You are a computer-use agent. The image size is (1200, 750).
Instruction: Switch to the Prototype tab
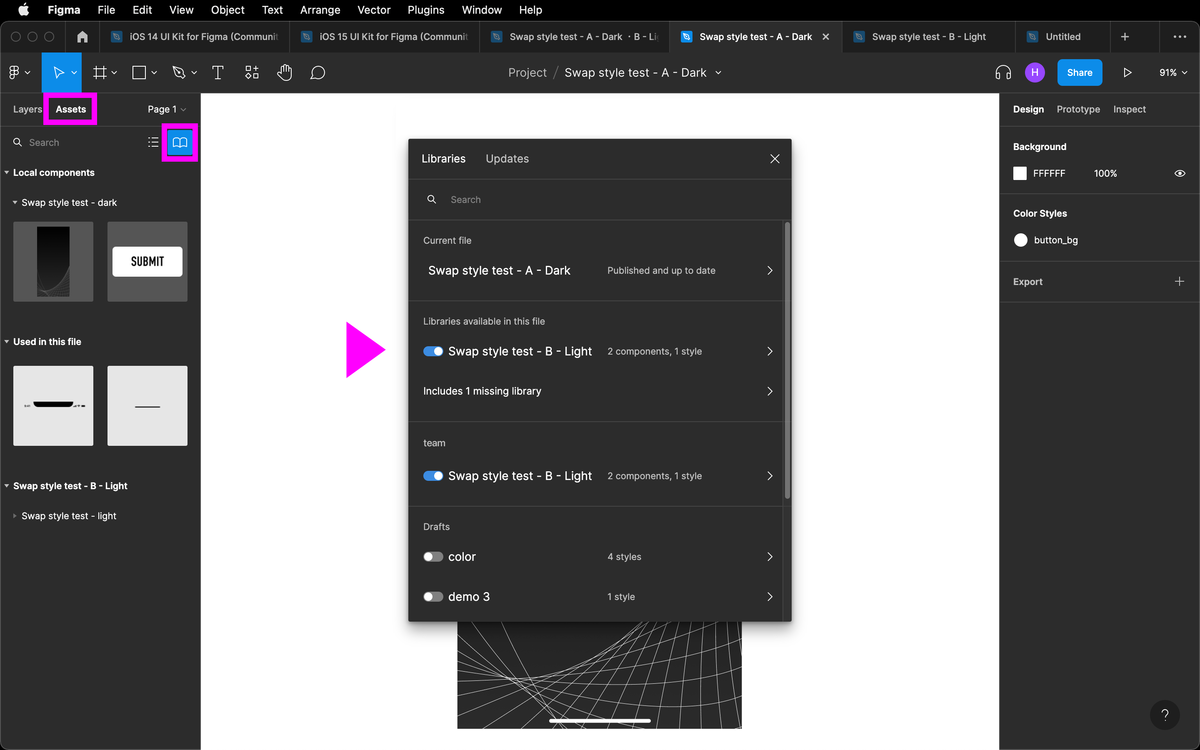point(1078,110)
